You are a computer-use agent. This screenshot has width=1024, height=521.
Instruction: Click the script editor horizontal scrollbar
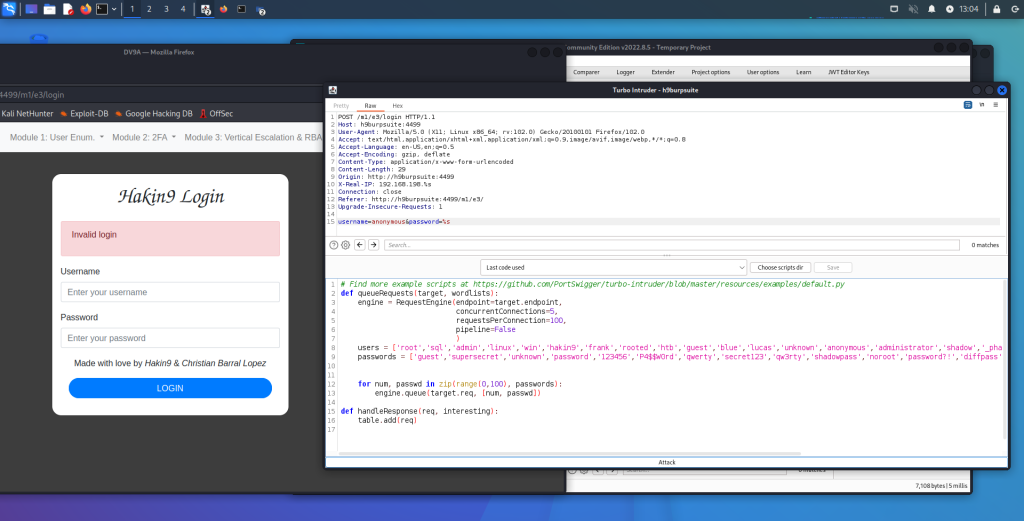569,453
